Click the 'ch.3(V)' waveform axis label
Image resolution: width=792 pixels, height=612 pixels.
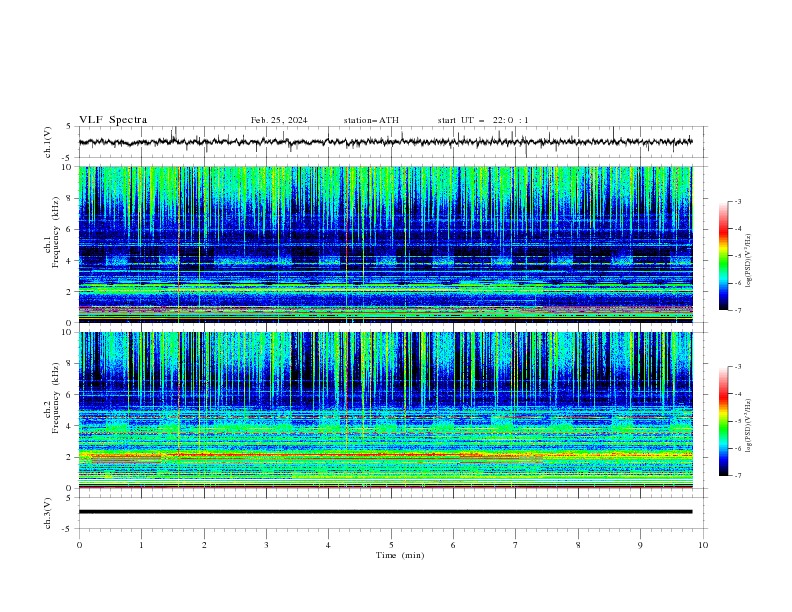(48, 513)
